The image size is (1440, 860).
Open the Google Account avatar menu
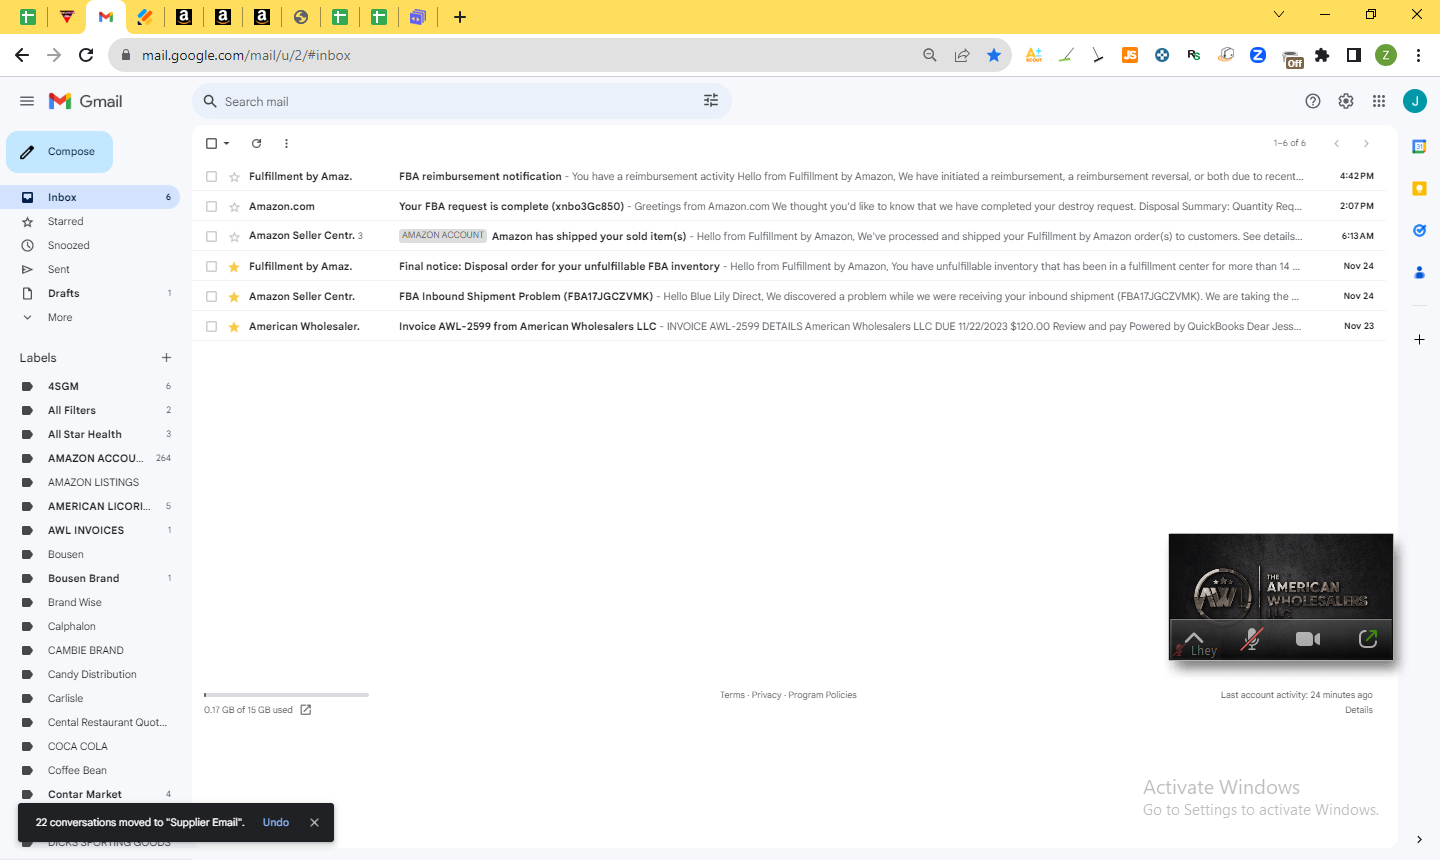coord(1415,101)
